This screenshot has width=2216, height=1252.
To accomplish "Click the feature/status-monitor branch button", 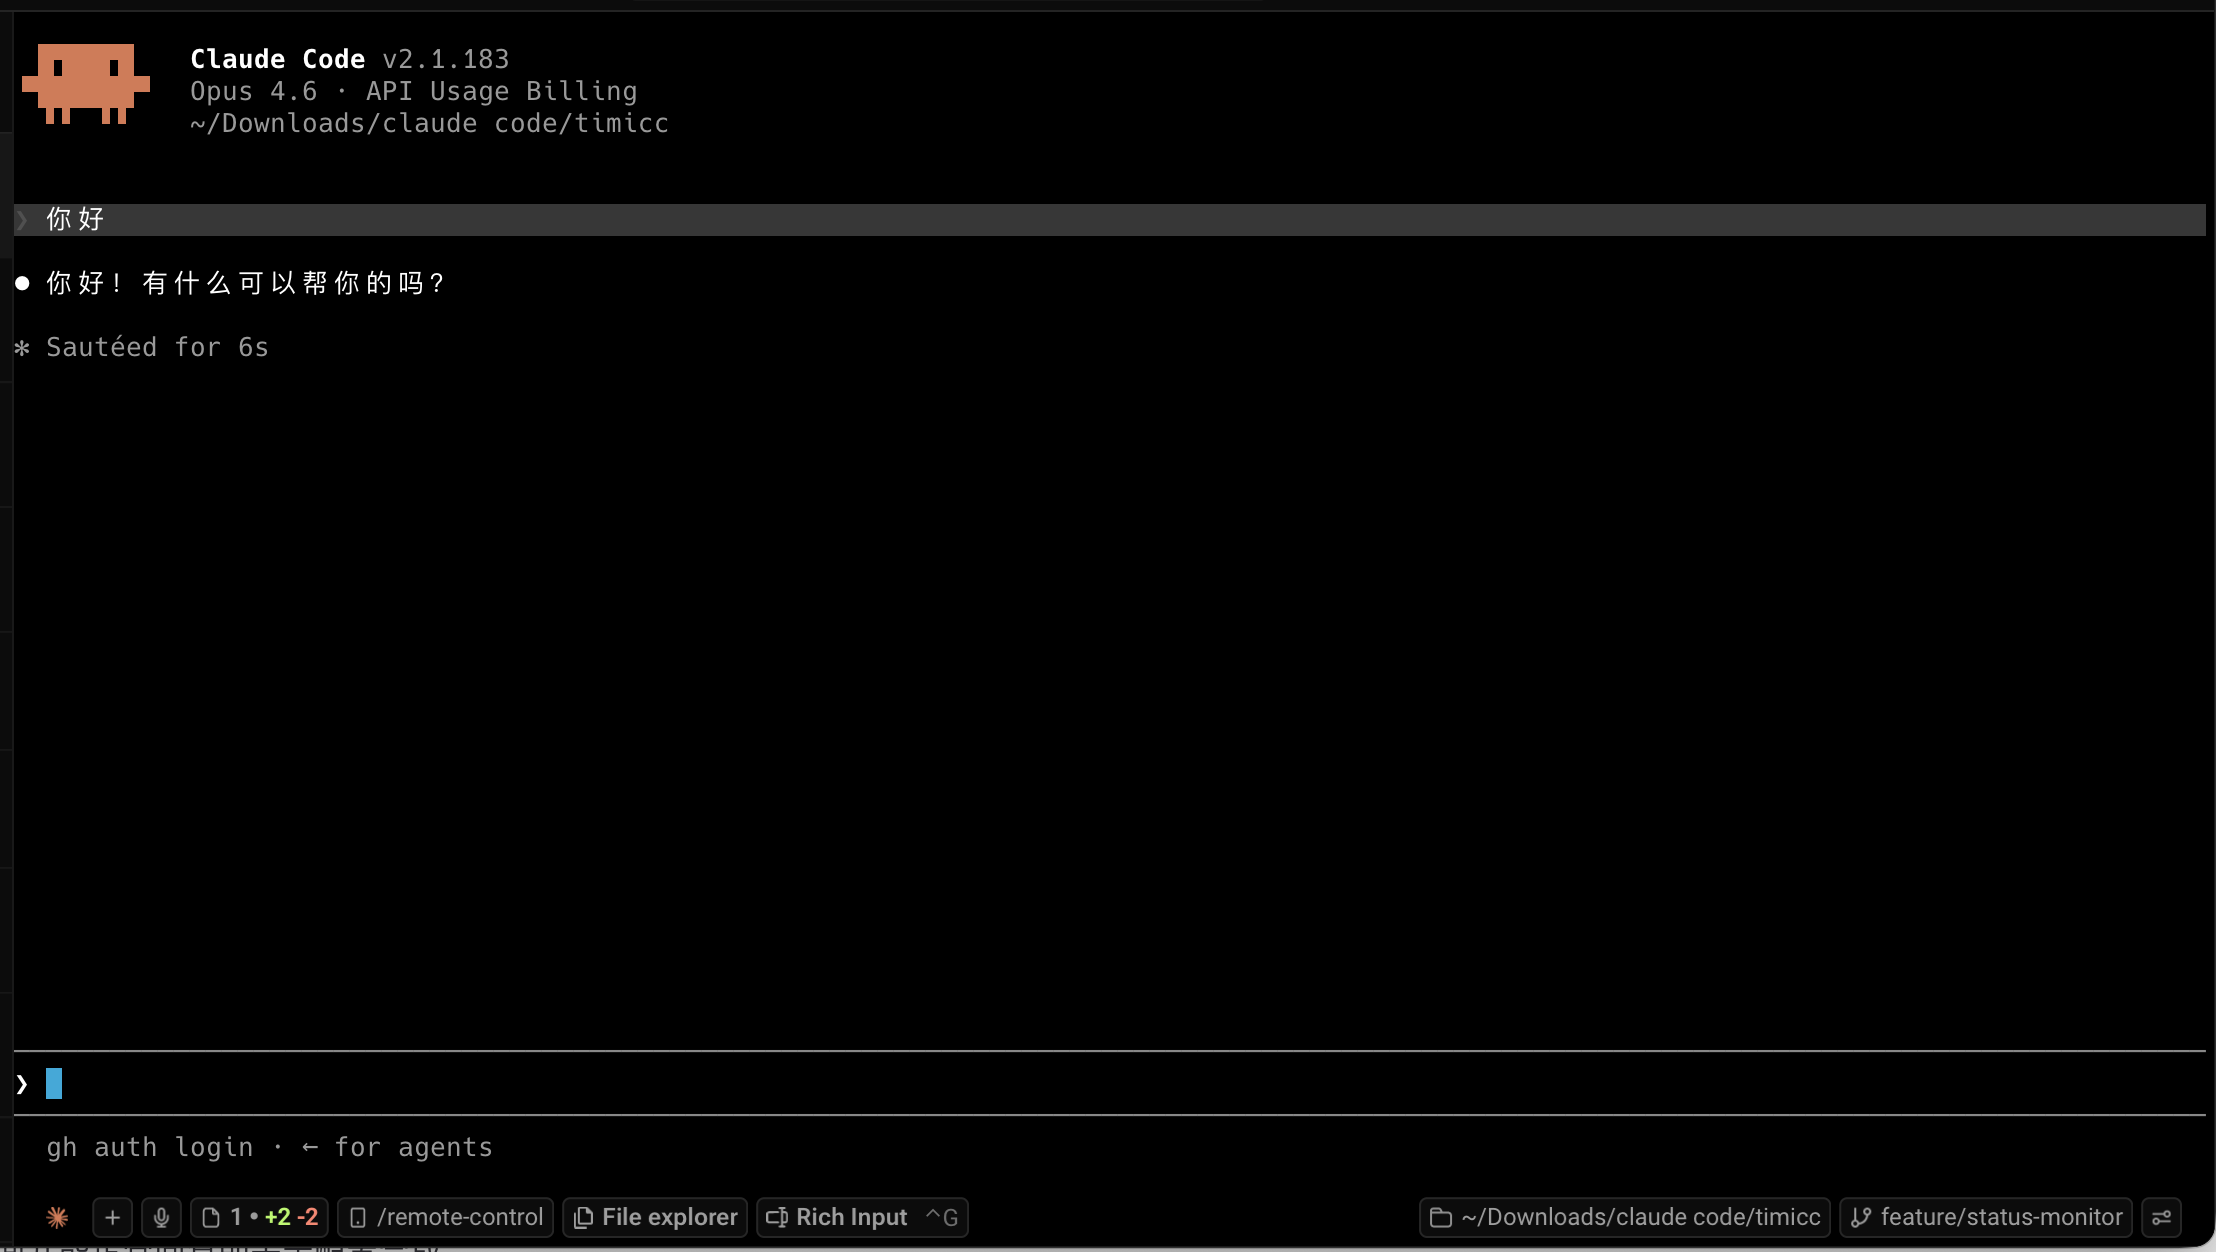I will pyautogui.click(x=1986, y=1217).
